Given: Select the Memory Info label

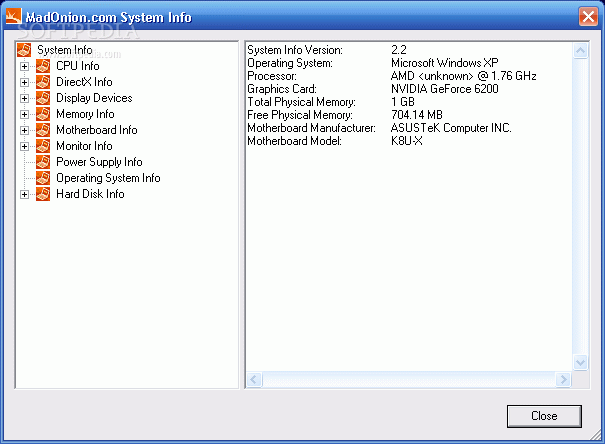Looking at the screenshot, I should click(85, 114).
